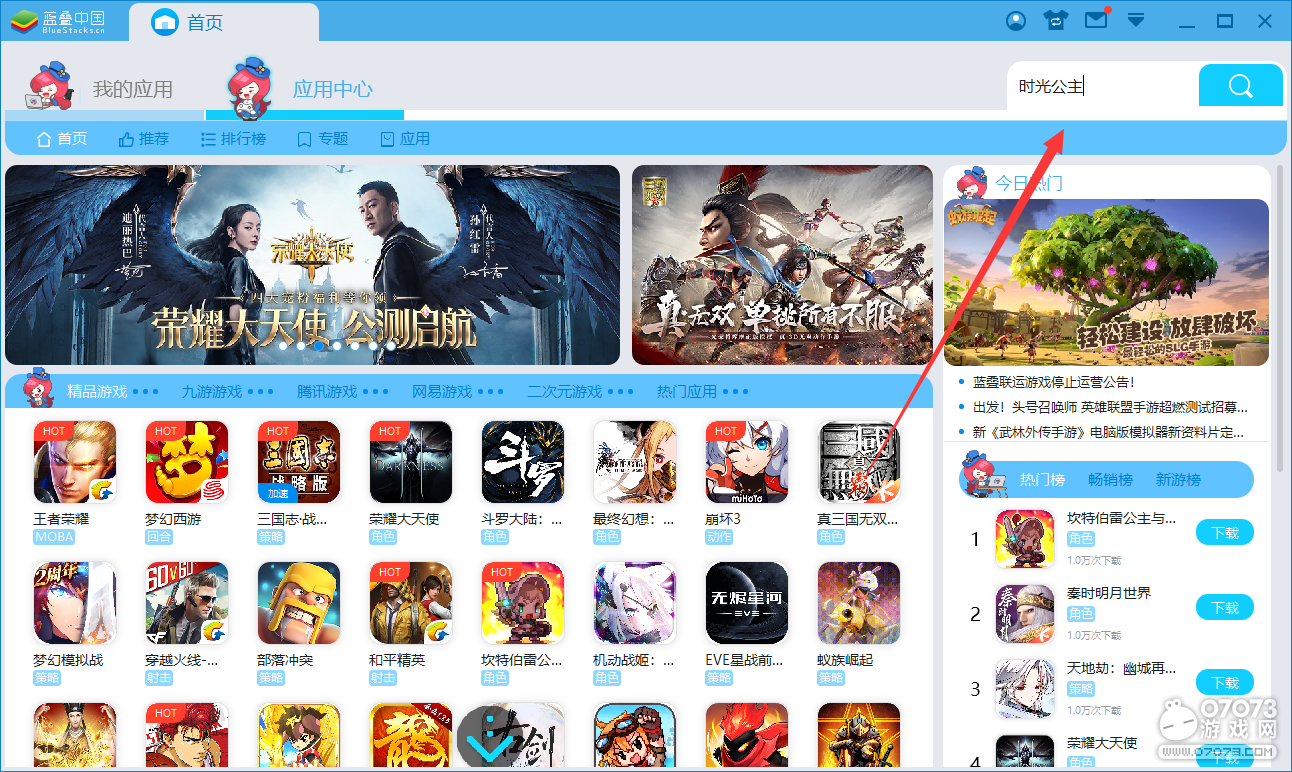The image size is (1292, 772).
Task: Click the 荣耀大天使 ranking entry title
Action: coord(1102,743)
